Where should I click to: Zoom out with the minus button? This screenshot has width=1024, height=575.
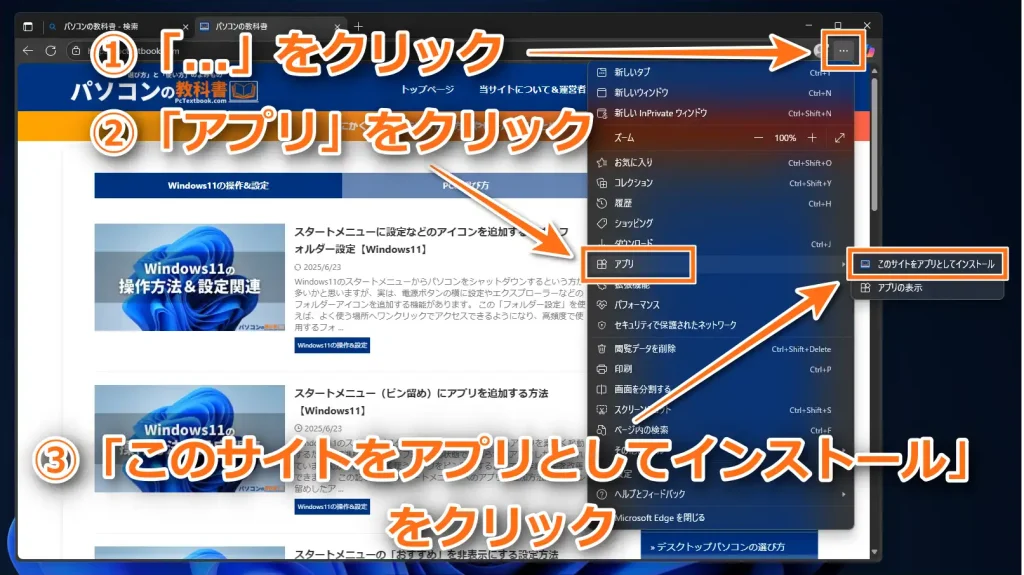[x=758, y=137]
